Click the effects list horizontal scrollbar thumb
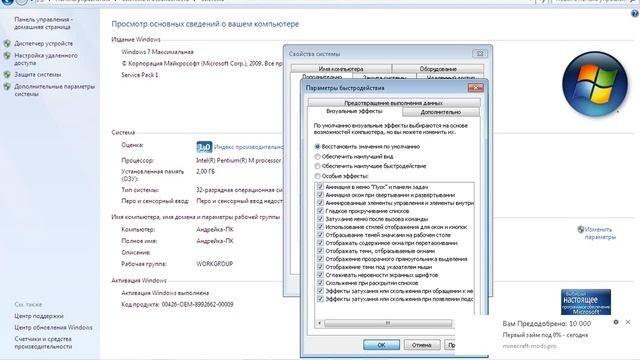This screenshot has height=360, width=640. pyautogui.click(x=388, y=323)
